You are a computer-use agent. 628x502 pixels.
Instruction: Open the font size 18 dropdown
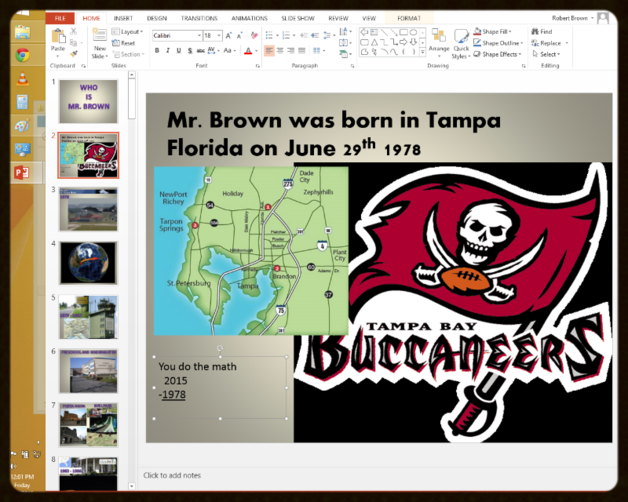click(x=219, y=36)
